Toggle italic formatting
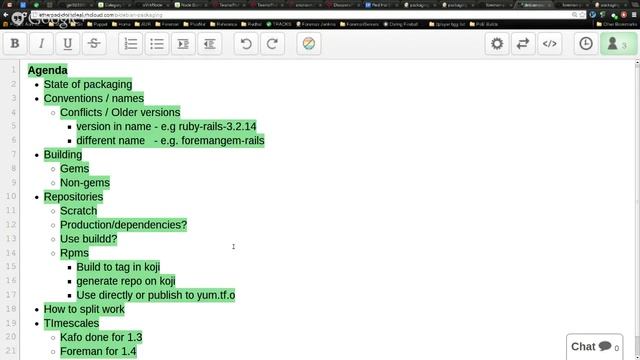Screen dimensions: 640x360 point(41,44)
